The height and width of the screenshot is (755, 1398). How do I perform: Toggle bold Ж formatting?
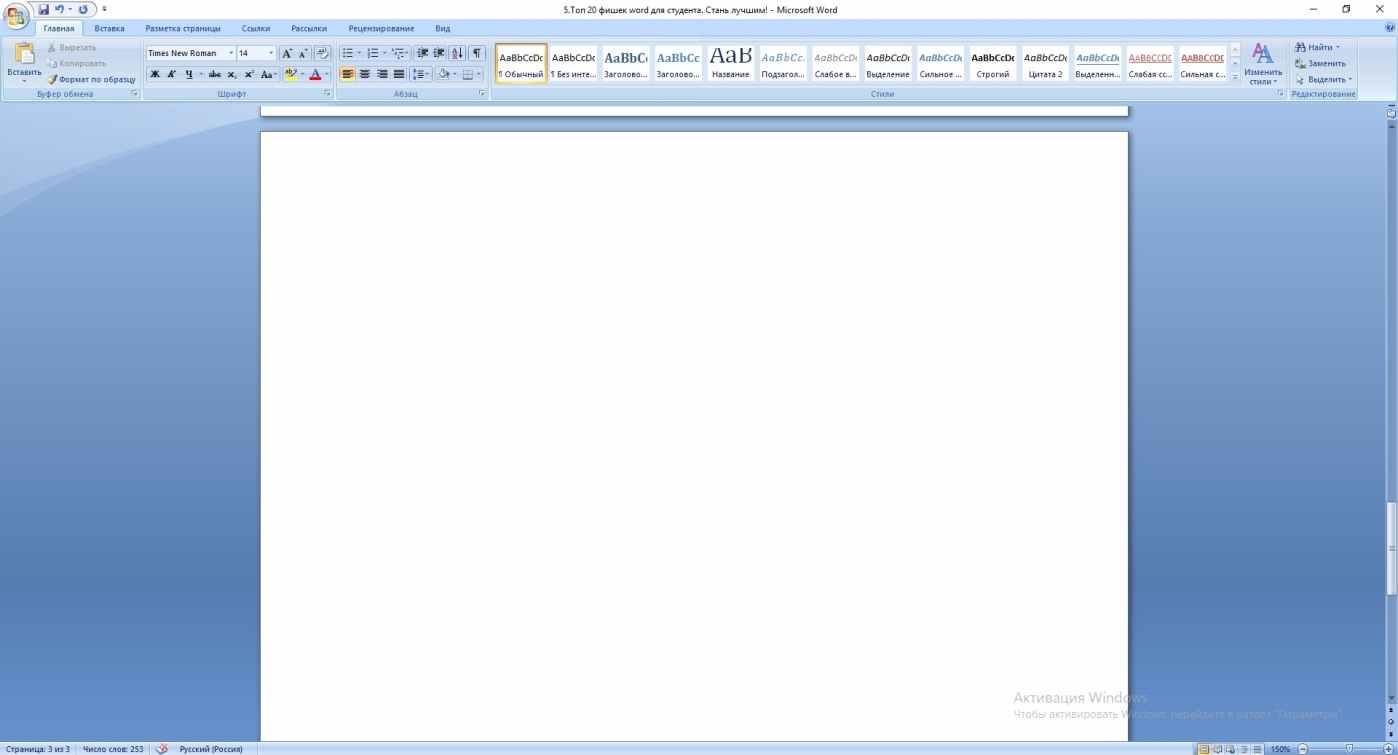pyautogui.click(x=155, y=74)
